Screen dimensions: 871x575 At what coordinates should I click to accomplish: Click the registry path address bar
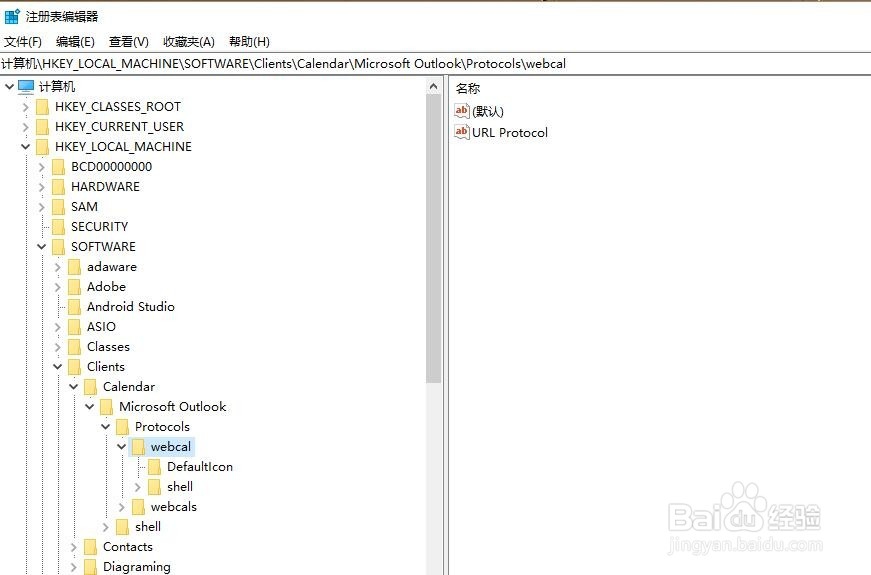[436, 64]
